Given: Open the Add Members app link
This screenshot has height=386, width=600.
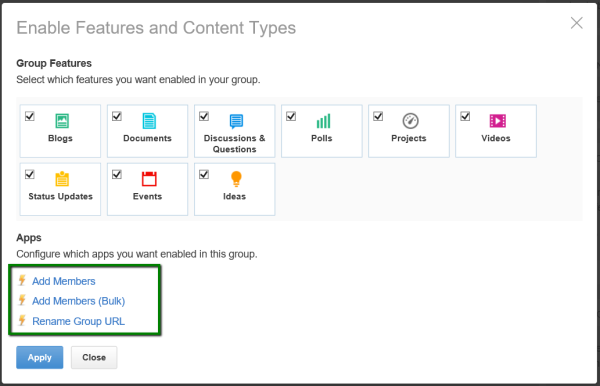Looking at the screenshot, I should pyautogui.click(x=64, y=281).
